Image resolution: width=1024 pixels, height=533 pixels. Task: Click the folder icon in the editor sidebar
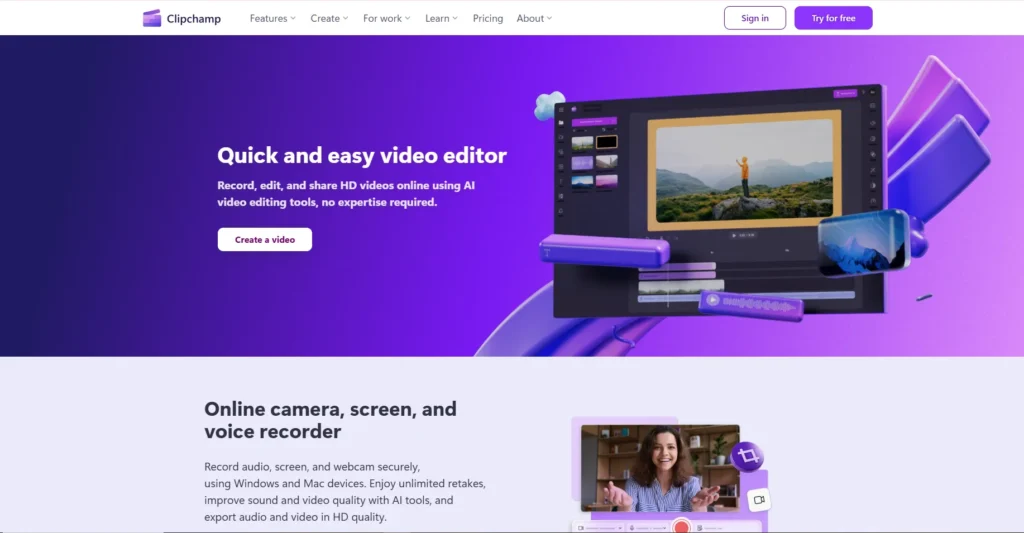click(561, 123)
